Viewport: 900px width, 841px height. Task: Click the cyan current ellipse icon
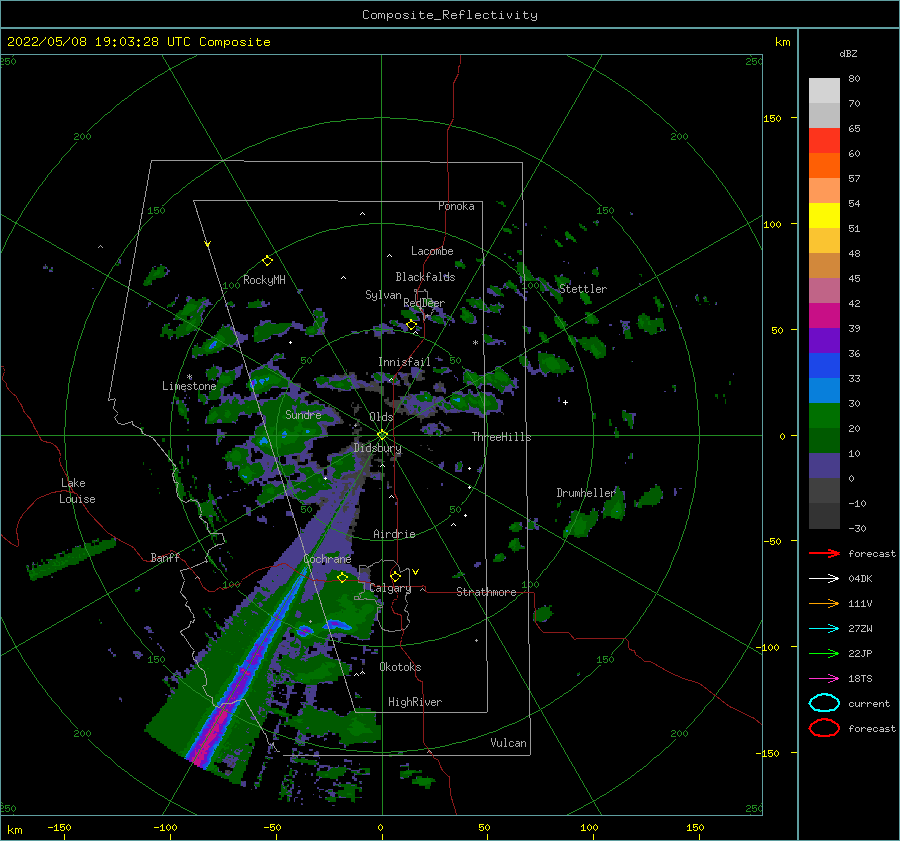pyautogui.click(x=824, y=703)
